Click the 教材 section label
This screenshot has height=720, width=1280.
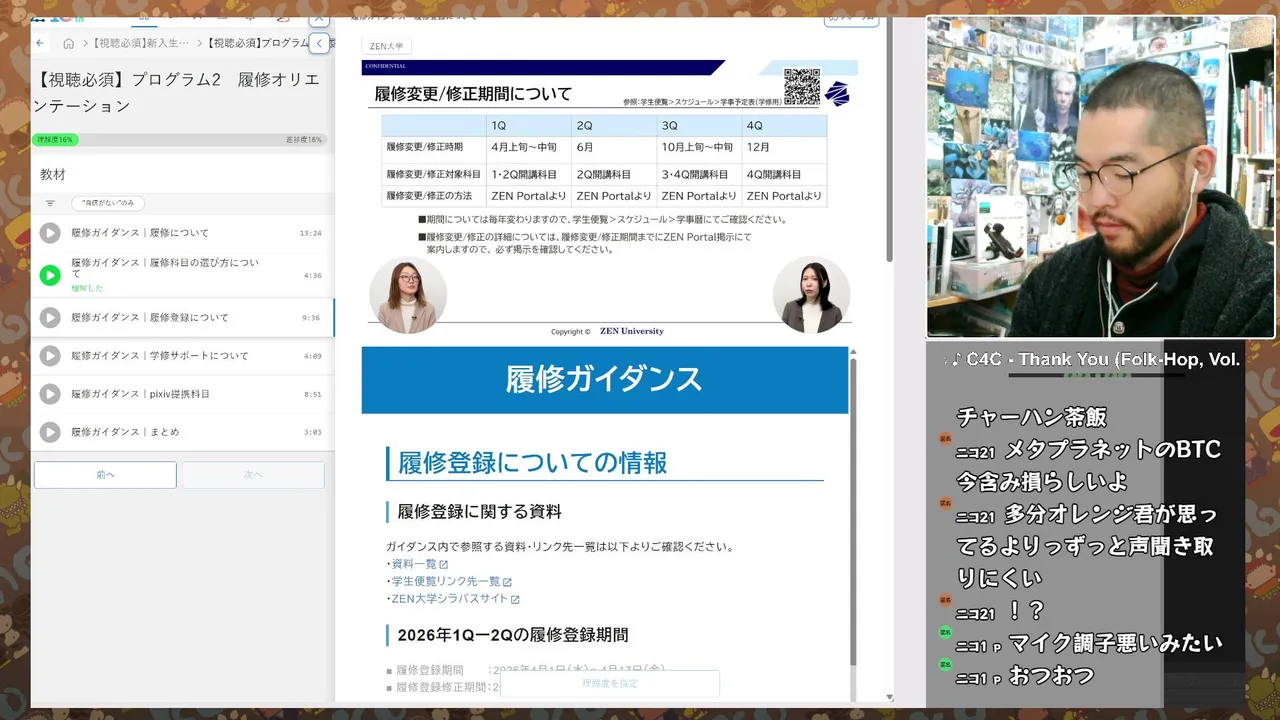[53, 174]
